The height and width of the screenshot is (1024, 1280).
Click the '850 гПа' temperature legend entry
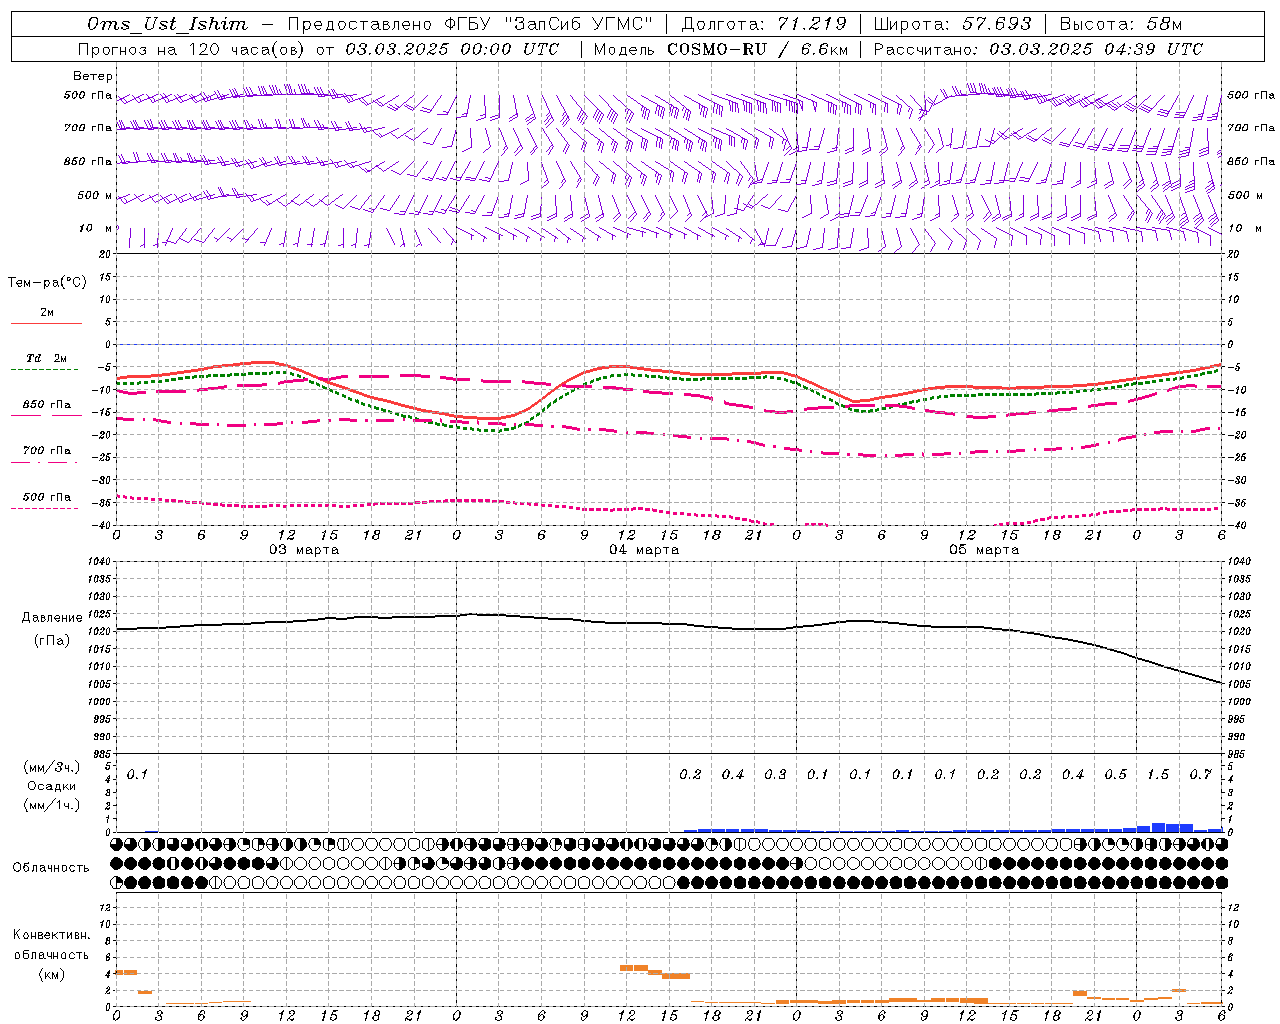point(46,405)
